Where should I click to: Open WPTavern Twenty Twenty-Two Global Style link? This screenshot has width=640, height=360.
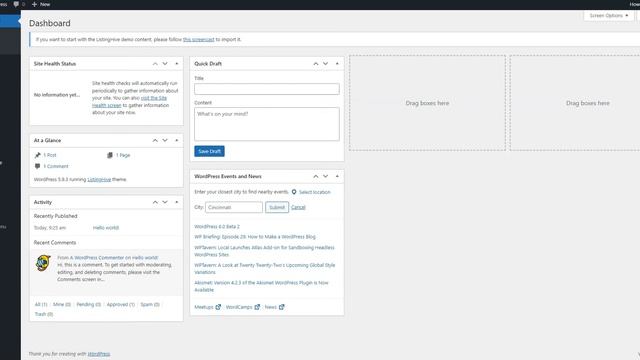click(x=264, y=269)
